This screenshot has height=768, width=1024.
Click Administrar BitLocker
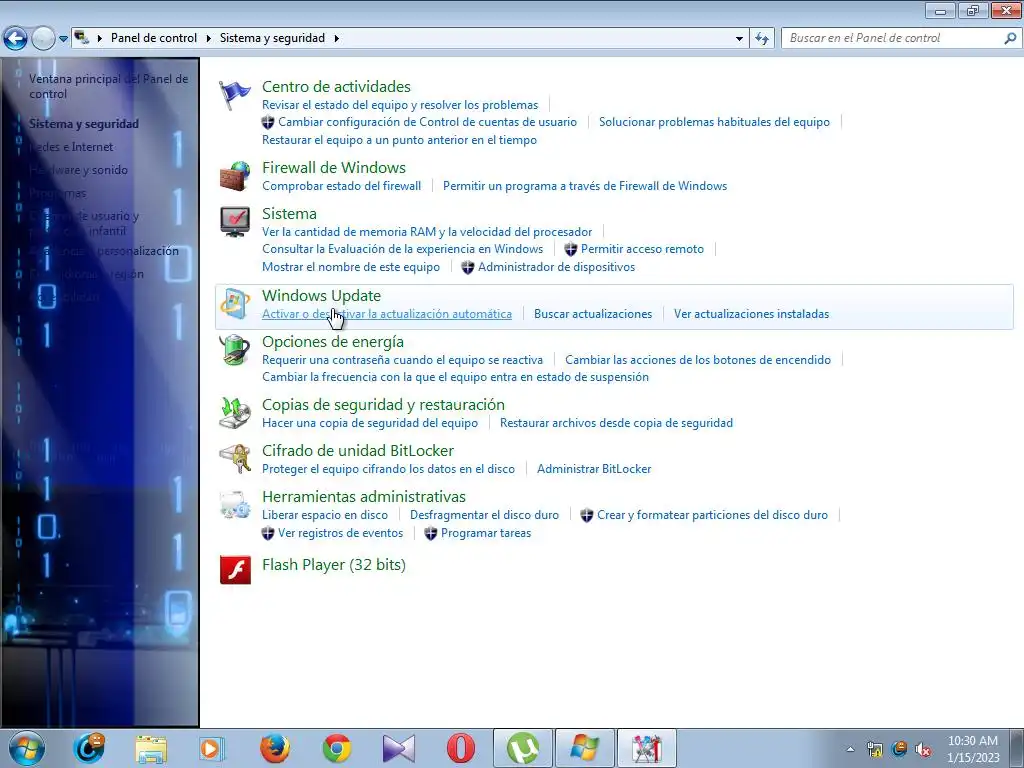tap(594, 468)
